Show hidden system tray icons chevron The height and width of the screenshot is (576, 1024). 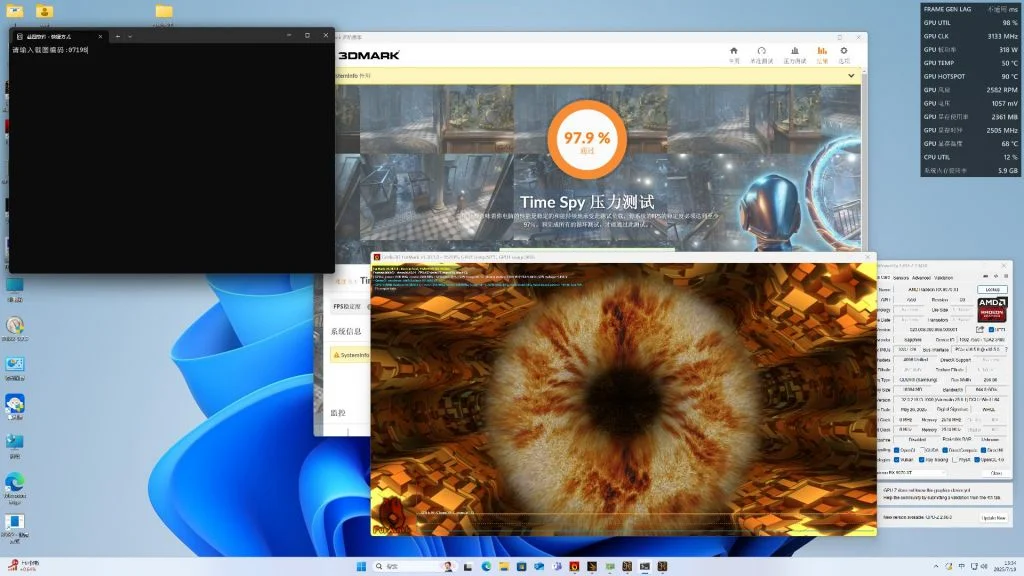click(936, 566)
